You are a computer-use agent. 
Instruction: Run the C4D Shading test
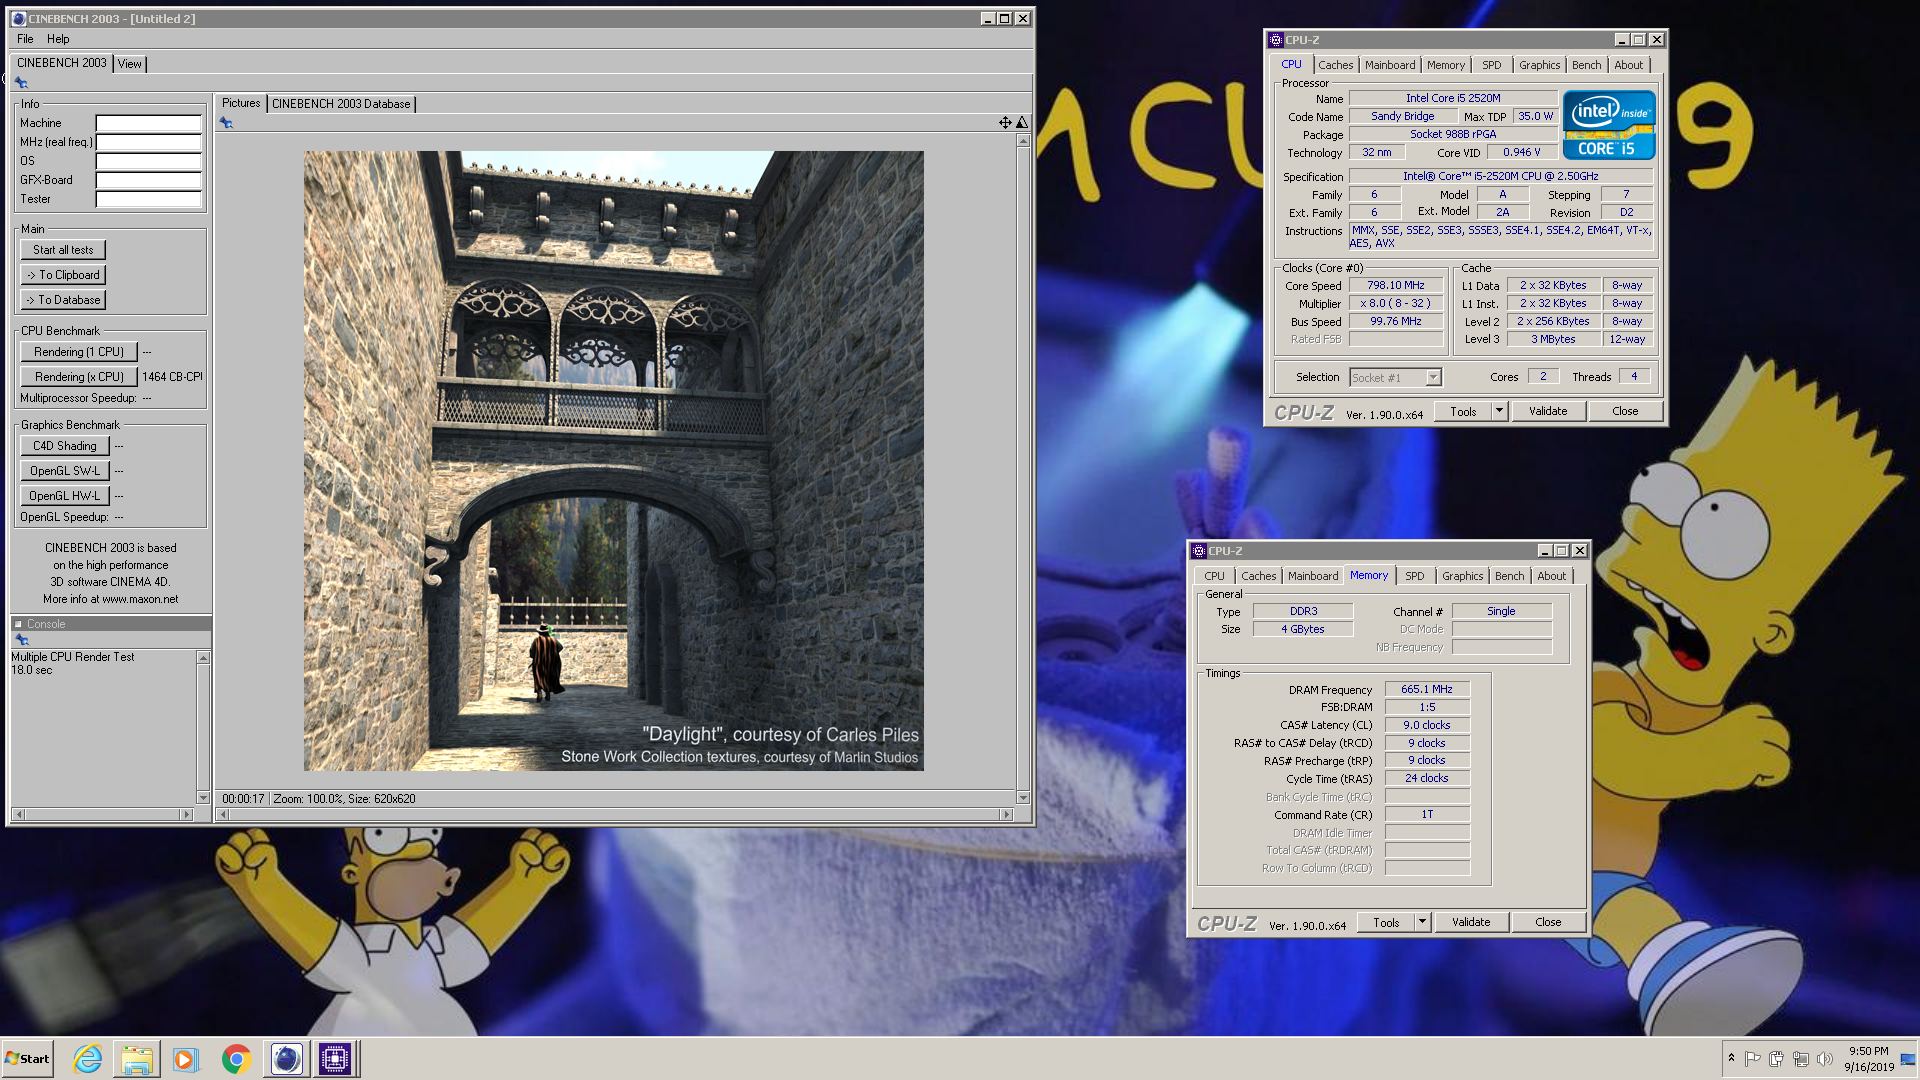tap(65, 446)
